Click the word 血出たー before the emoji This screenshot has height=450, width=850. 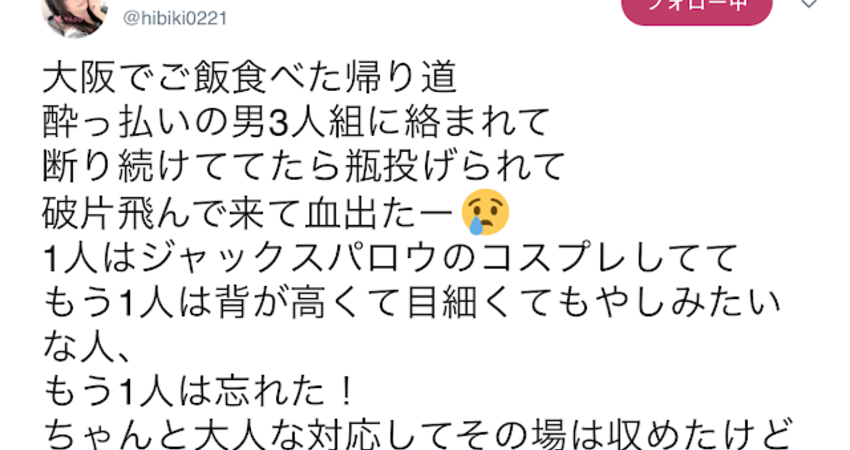pos(380,213)
